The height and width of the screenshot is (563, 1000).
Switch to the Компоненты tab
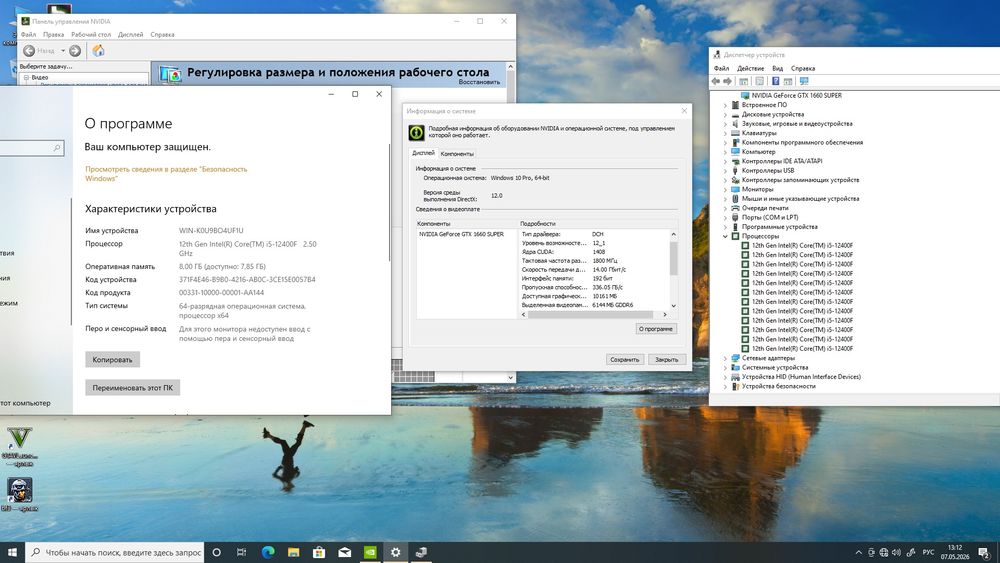pyautogui.click(x=457, y=154)
